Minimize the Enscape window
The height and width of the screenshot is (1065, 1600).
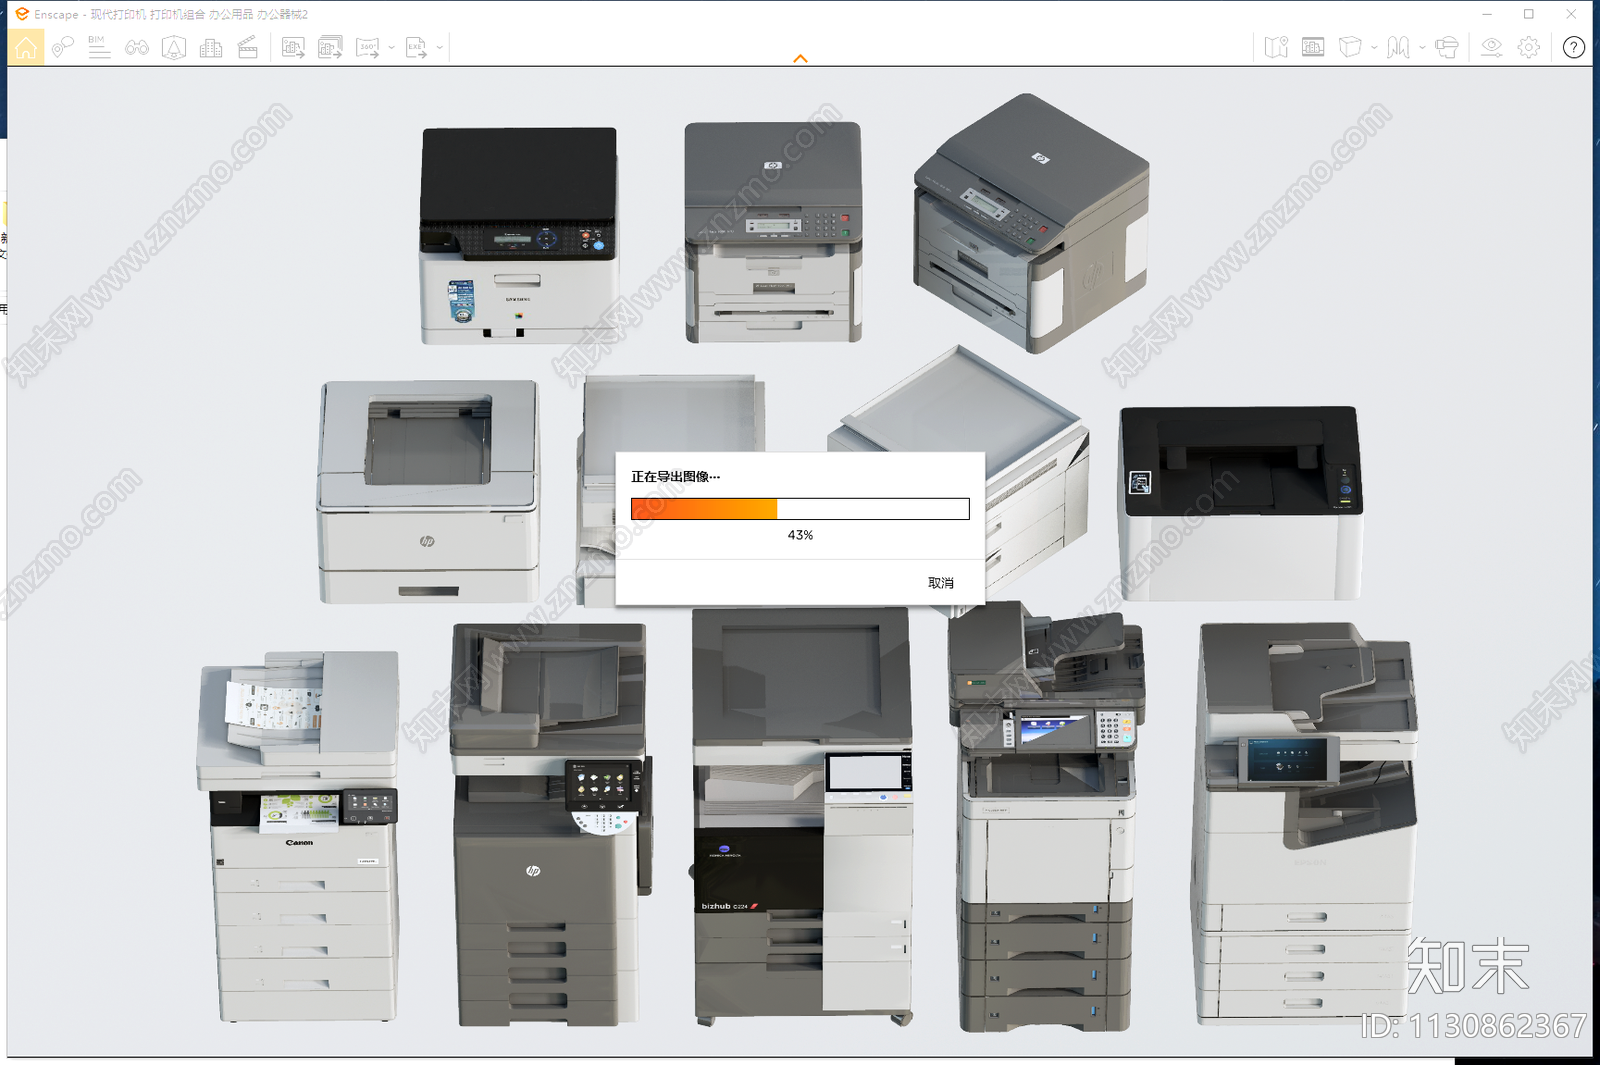(x=1487, y=14)
